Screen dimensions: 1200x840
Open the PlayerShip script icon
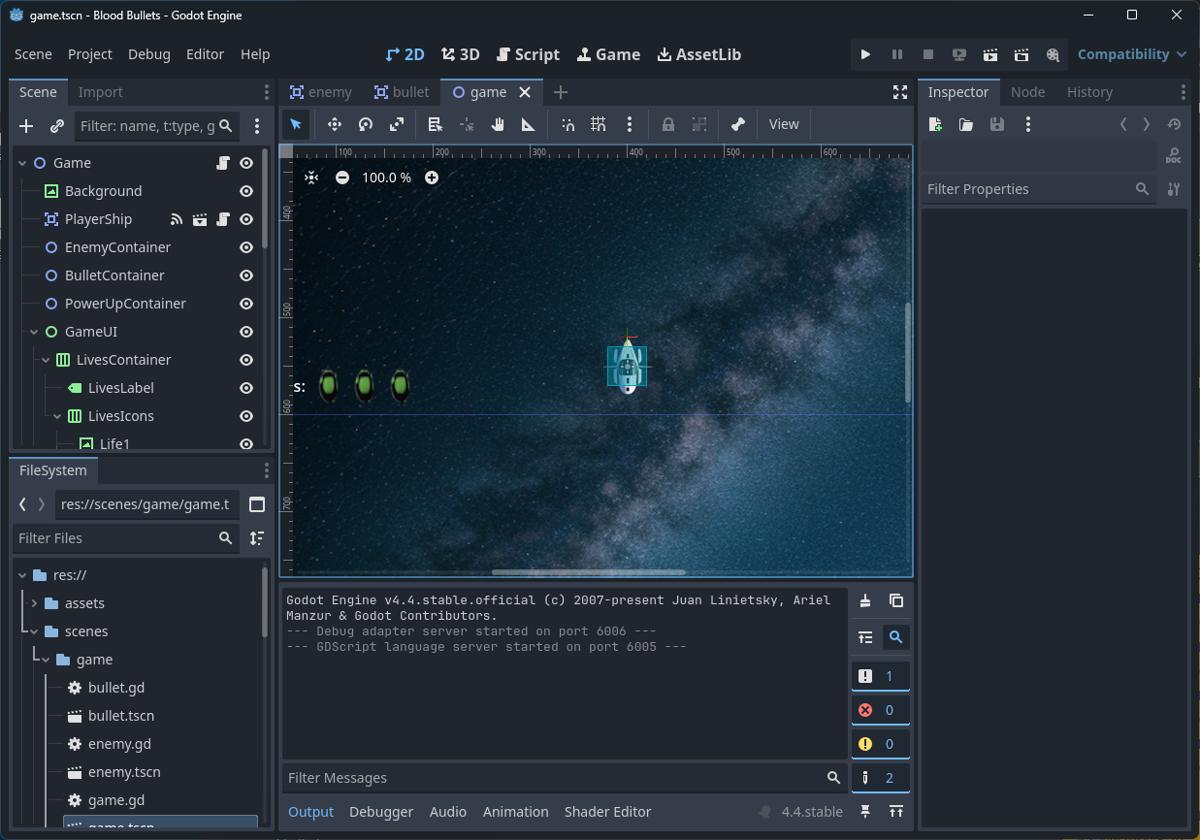[221, 219]
